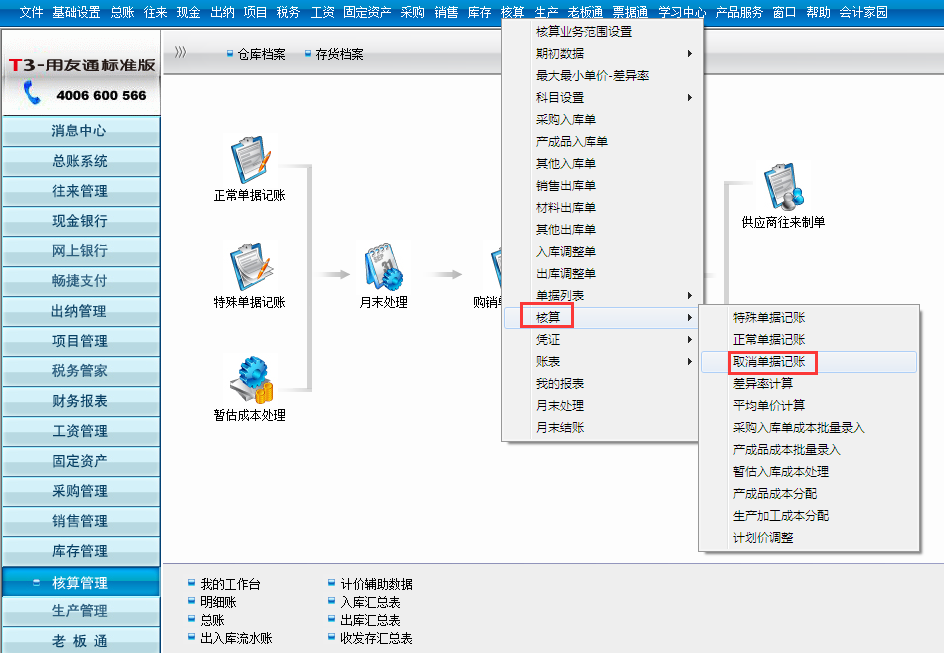
Task: Switch to 总账系统 in the sidebar
Action: point(80,161)
